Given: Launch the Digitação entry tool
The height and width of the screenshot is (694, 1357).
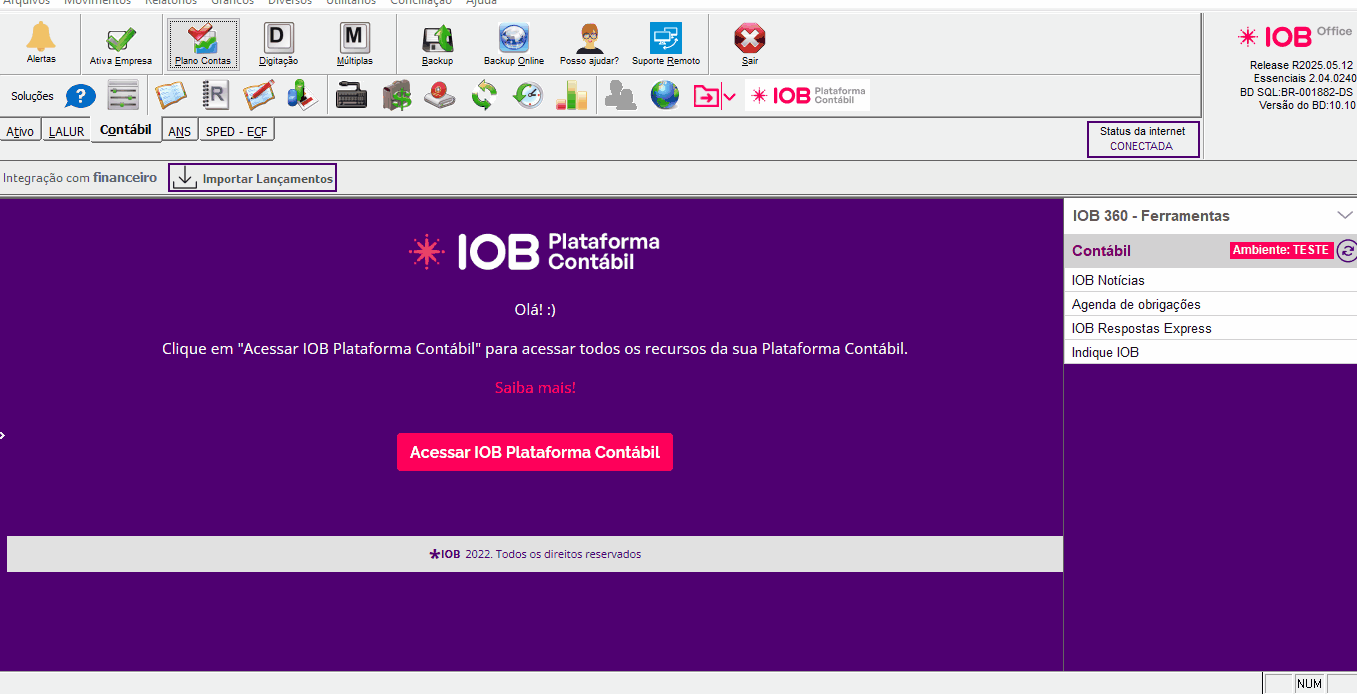Looking at the screenshot, I should [278, 43].
